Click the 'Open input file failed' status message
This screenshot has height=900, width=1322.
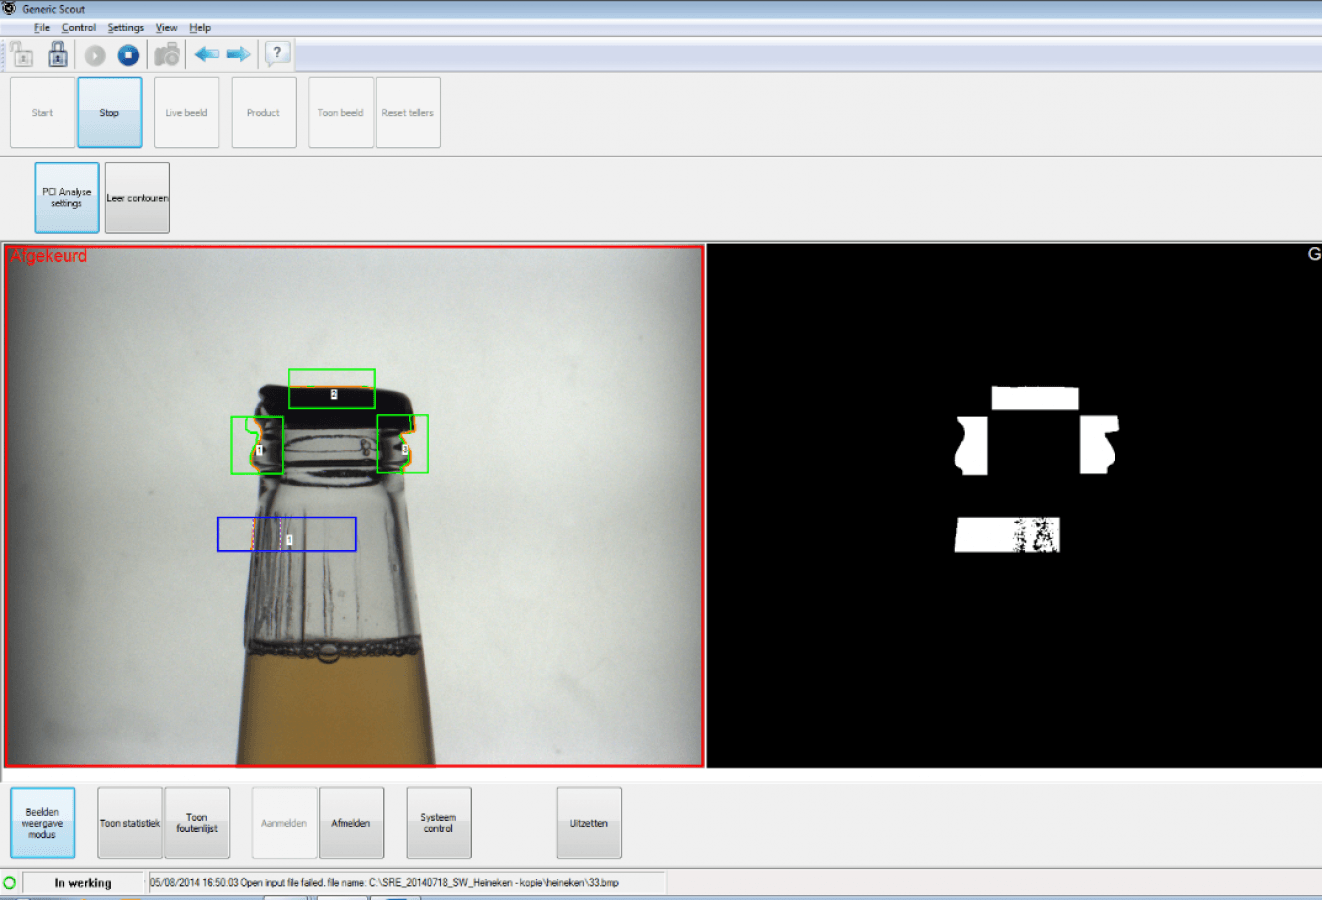(384, 883)
